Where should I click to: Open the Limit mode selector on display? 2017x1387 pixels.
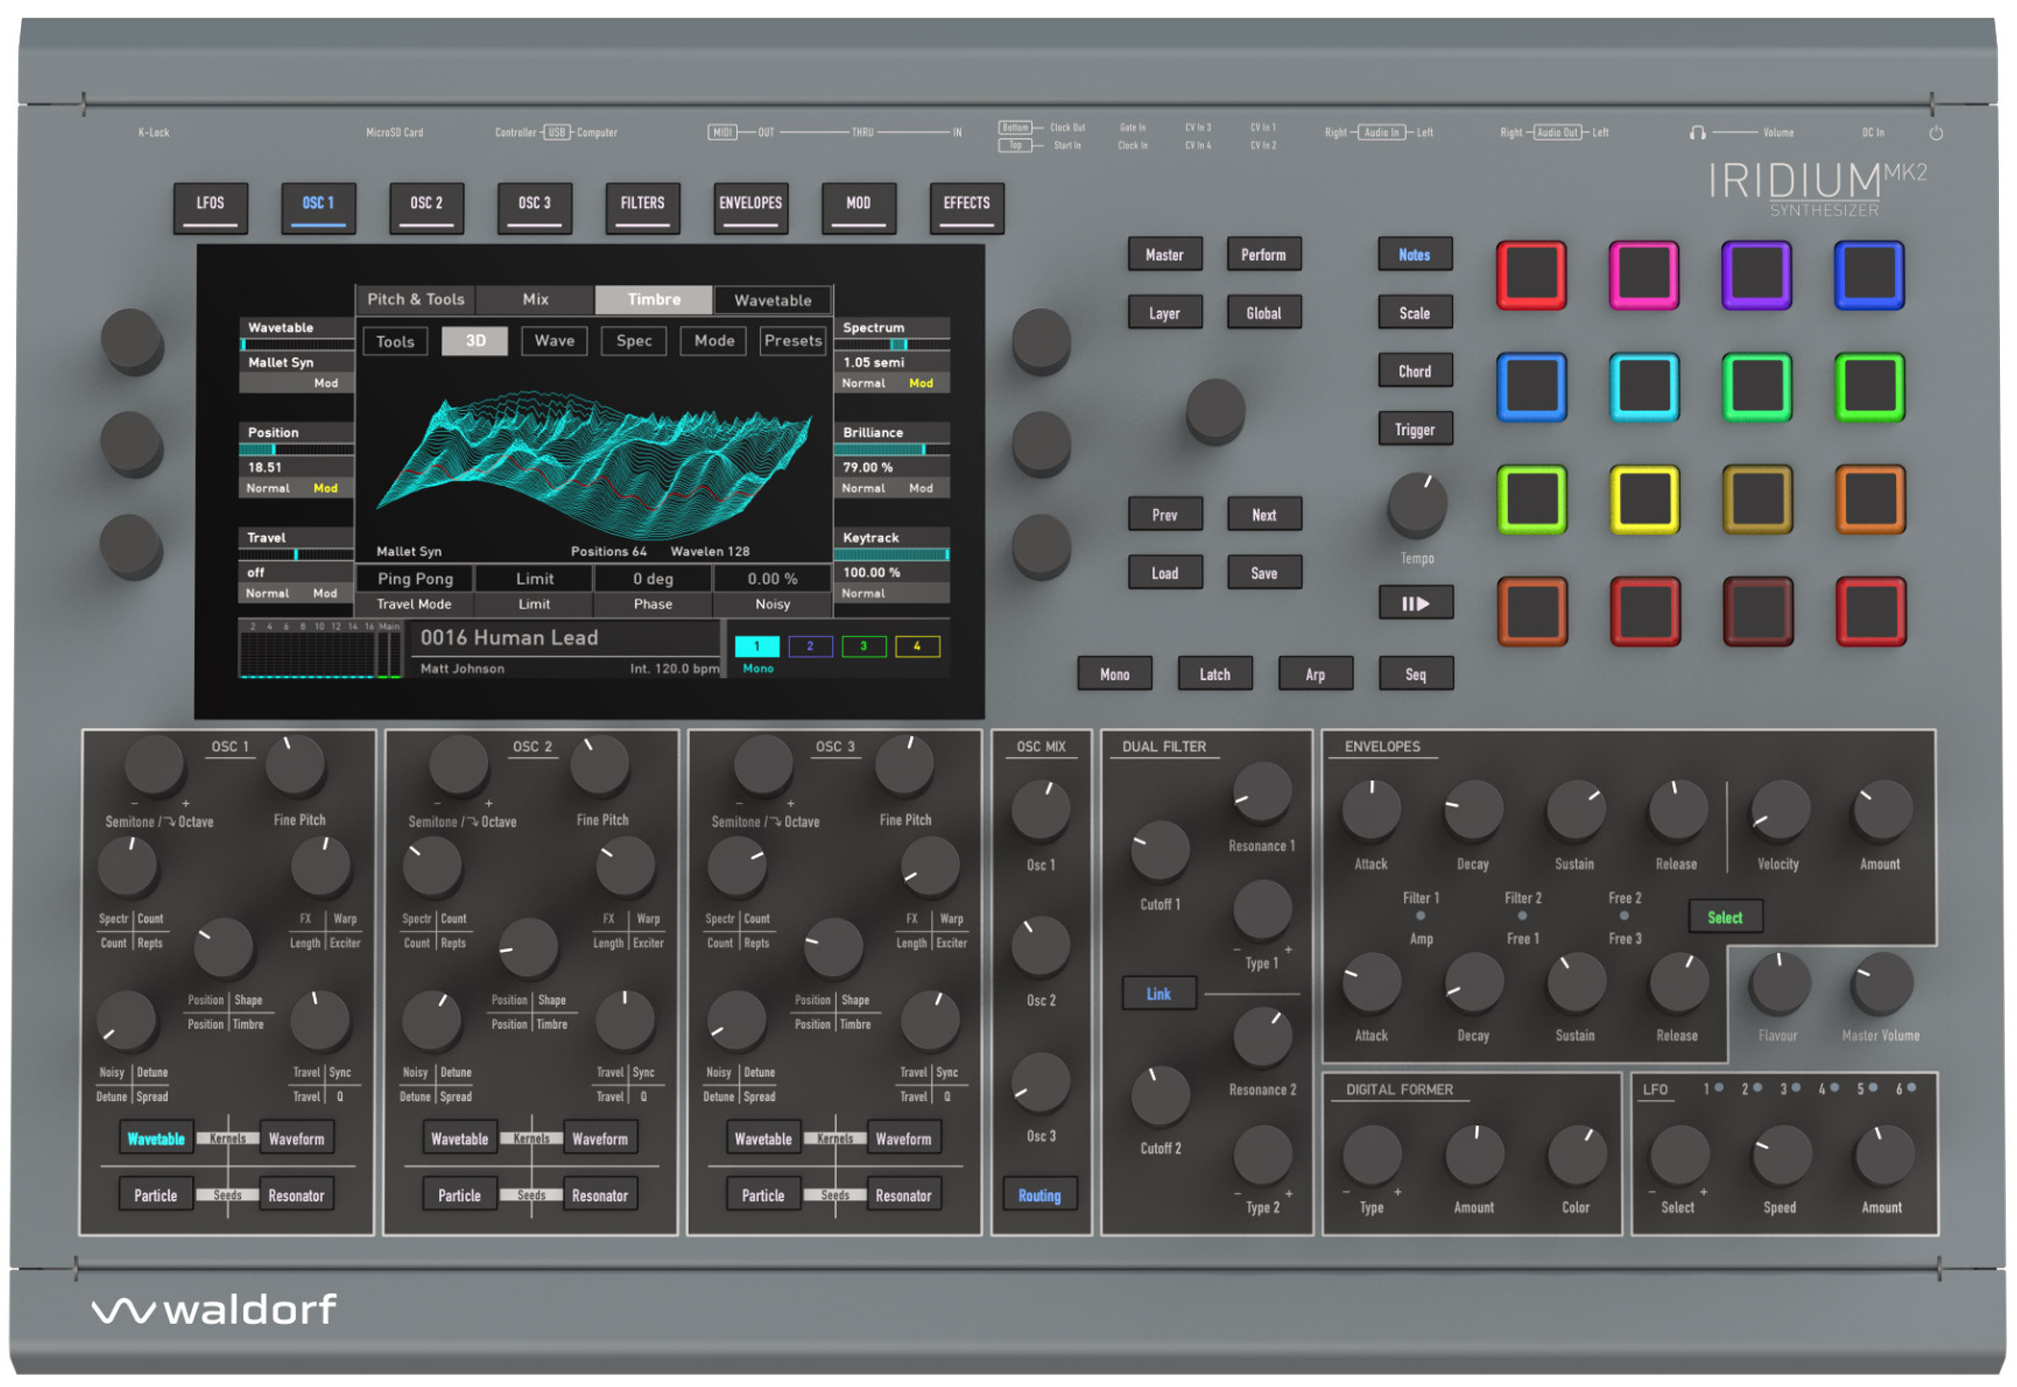534,578
